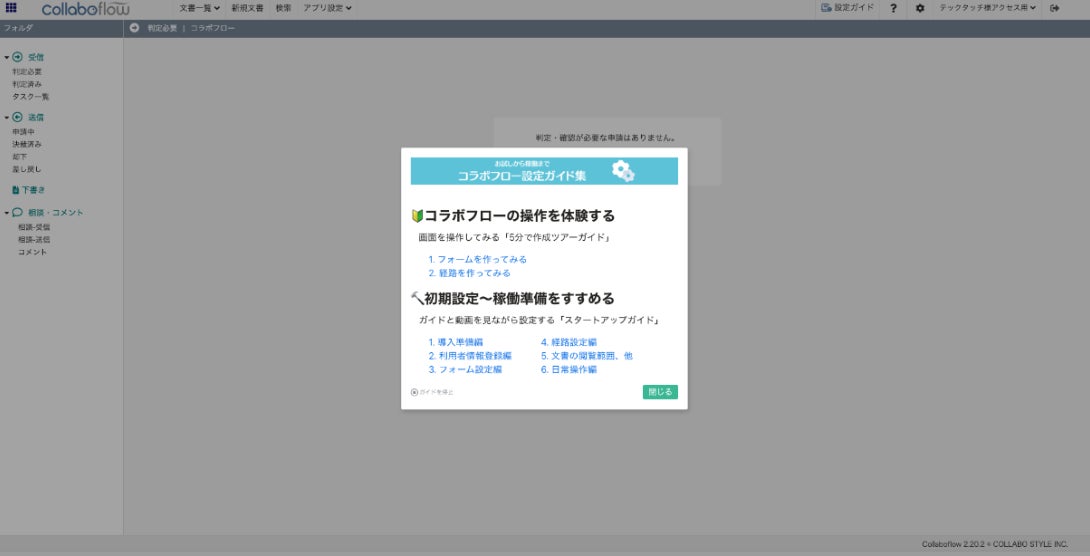1090x556 pixels.
Task: Click the arrow icon beside 判定必要 breadcrumb
Action: pyautogui.click(x=134, y=28)
